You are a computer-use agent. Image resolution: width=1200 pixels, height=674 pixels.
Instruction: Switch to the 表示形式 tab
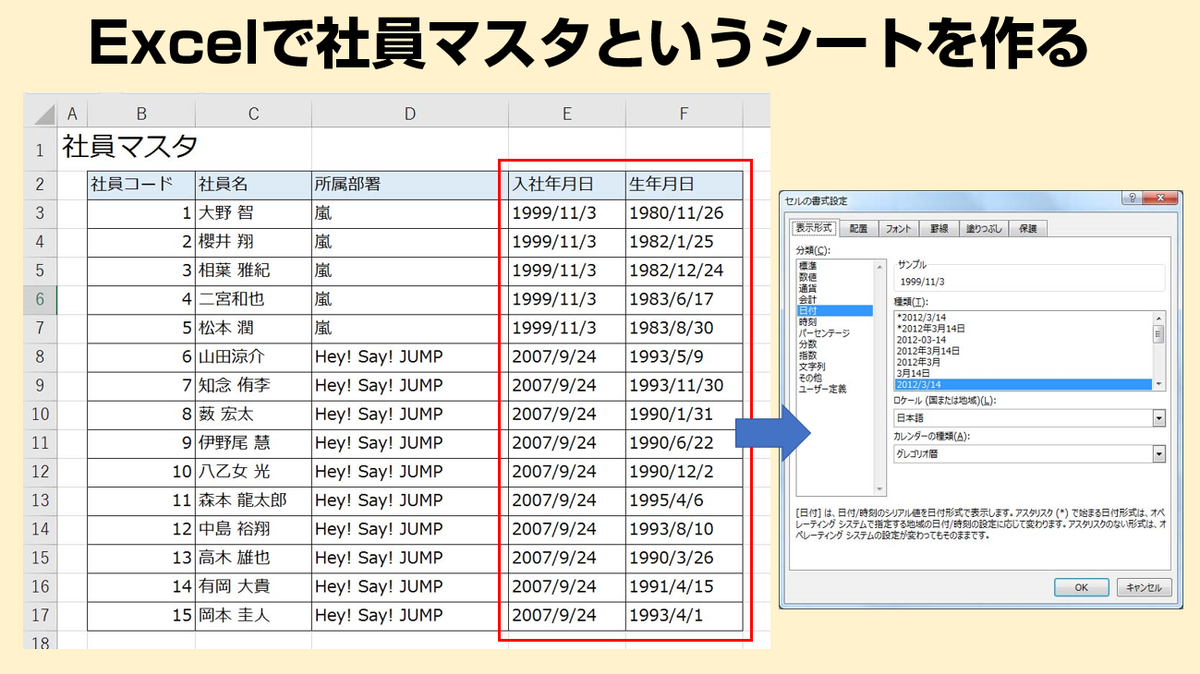813,228
